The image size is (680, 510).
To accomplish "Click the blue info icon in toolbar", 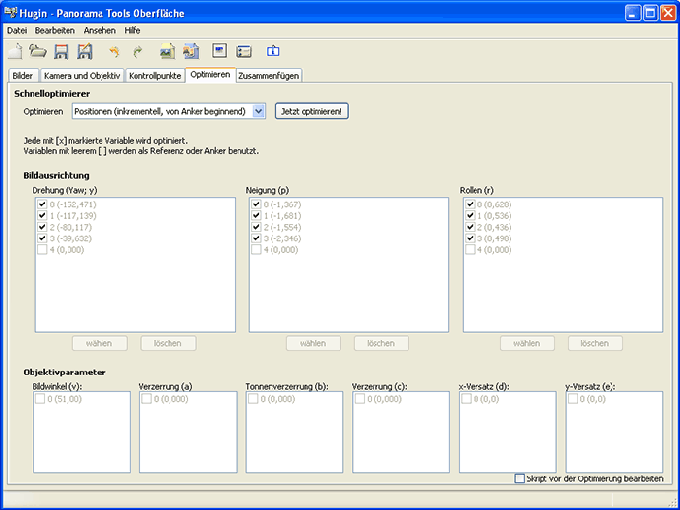I will pos(273,51).
